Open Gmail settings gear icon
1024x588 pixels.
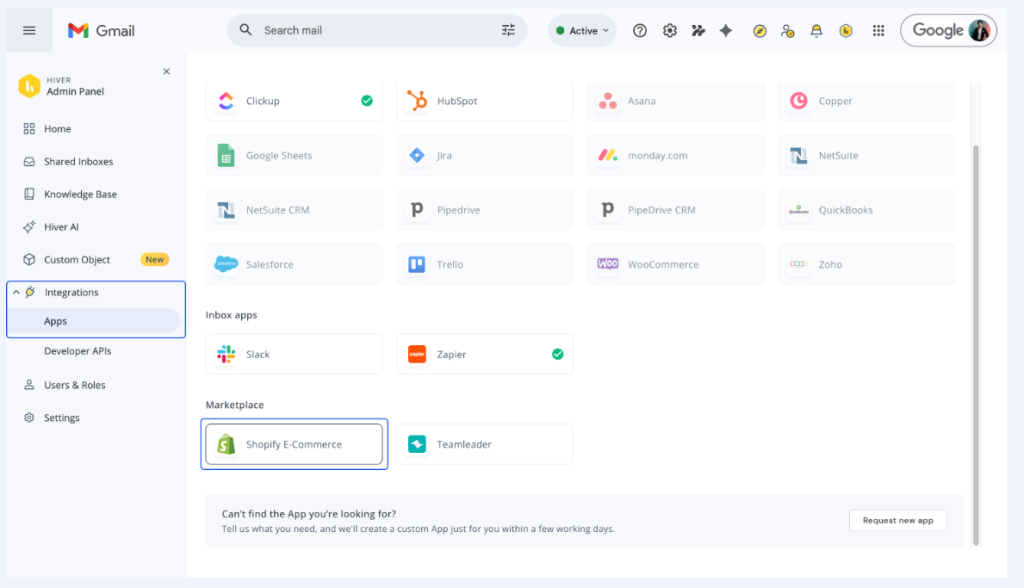669,31
